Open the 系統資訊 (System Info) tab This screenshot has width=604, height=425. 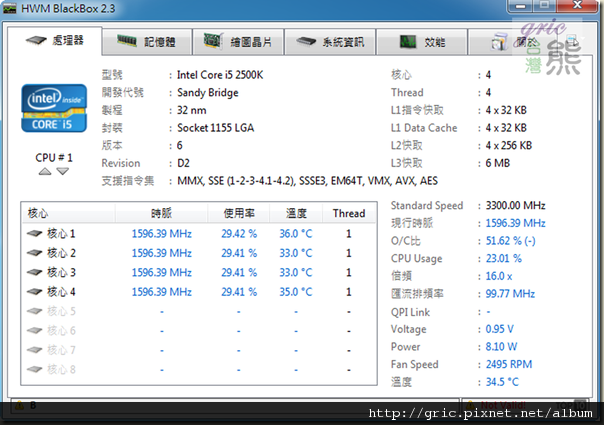pyautogui.click(x=330, y=42)
